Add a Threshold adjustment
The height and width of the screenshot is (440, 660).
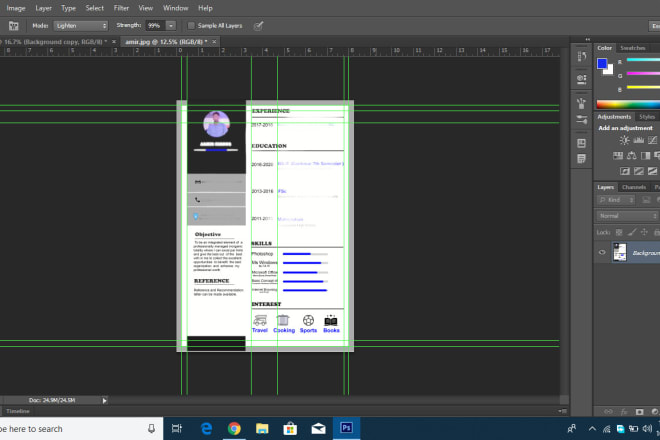(x=652, y=171)
